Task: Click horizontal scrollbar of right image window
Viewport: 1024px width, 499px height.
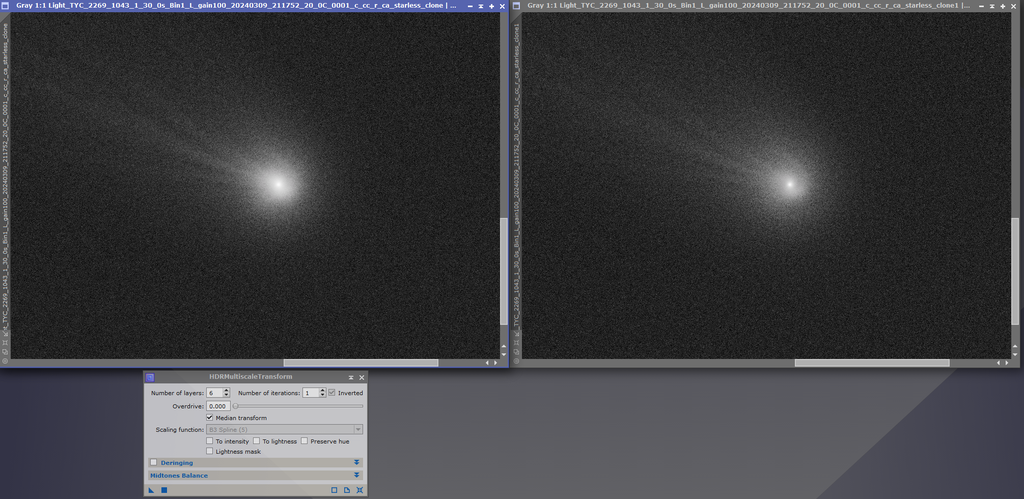Action: [872, 362]
